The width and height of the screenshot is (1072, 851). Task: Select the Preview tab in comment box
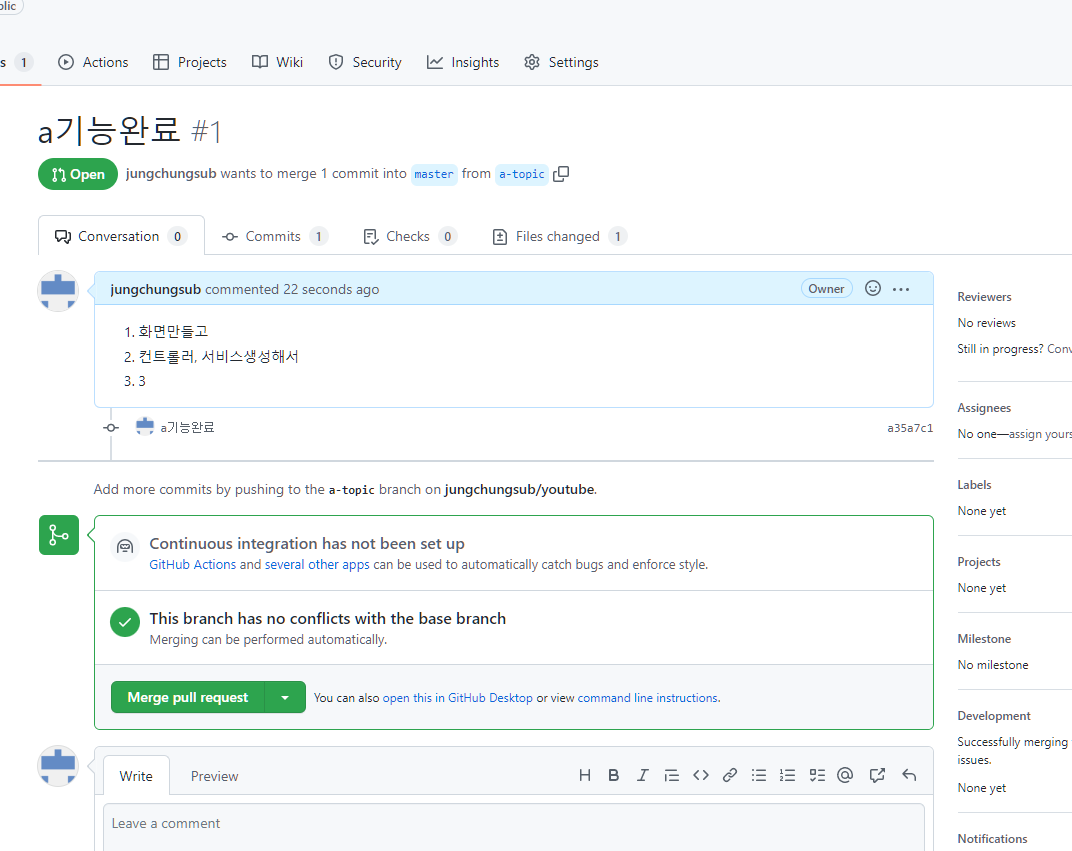point(214,776)
